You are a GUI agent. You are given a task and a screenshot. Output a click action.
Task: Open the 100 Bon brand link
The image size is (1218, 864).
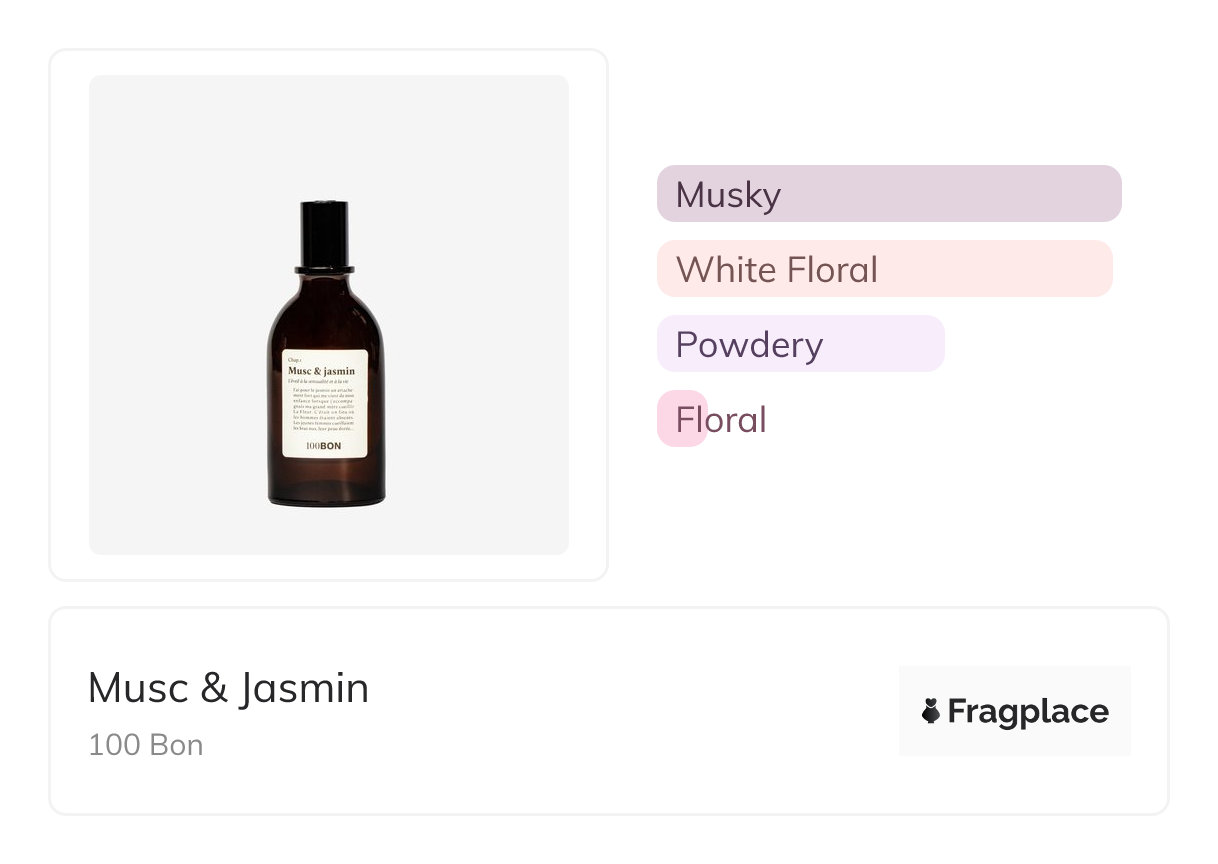(146, 745)
